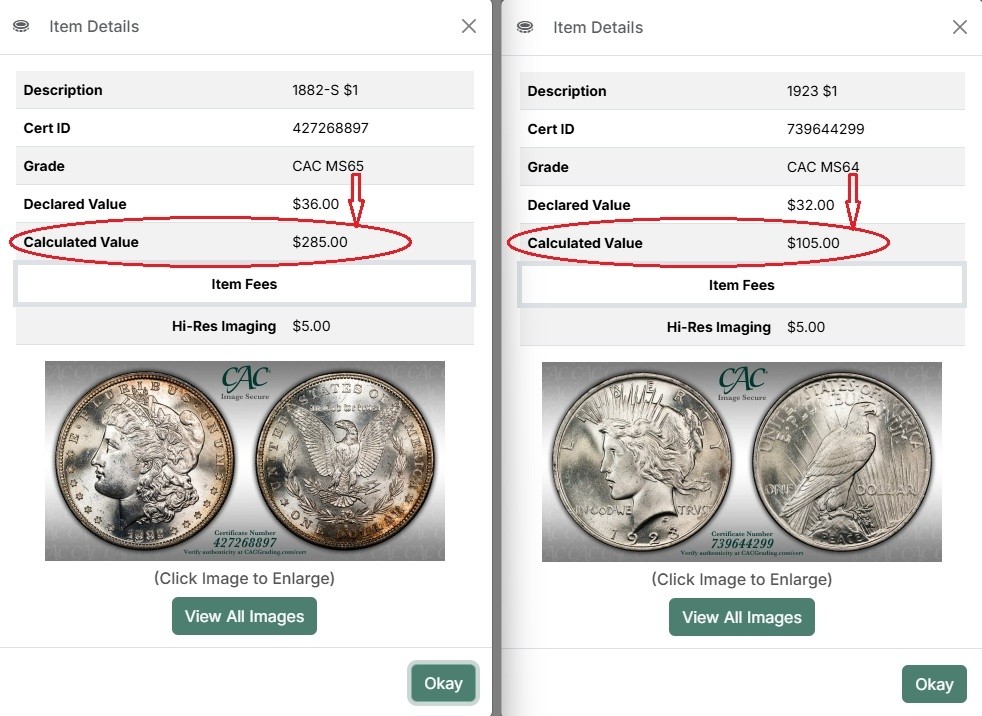Image resolution: width=982 pixels, height=716 pixels.
Task: Select the Item Fees header for 1882-S
Action: [244, 284]
